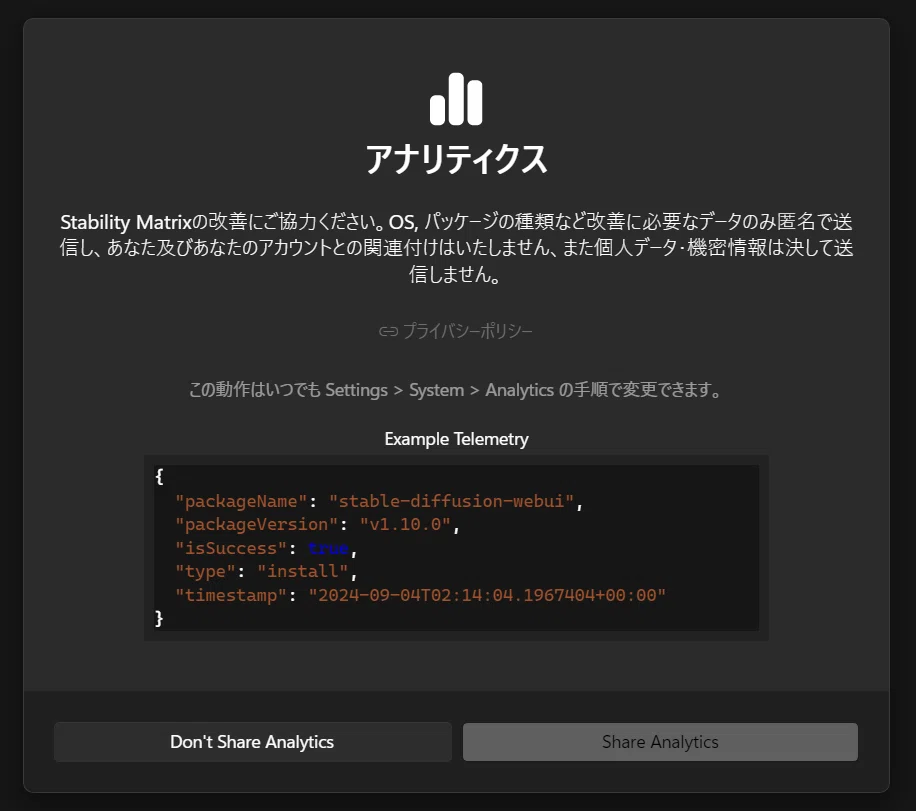916x811 pixels.
Task: Click the アナリティクス heading
Action: click(456, 159)
